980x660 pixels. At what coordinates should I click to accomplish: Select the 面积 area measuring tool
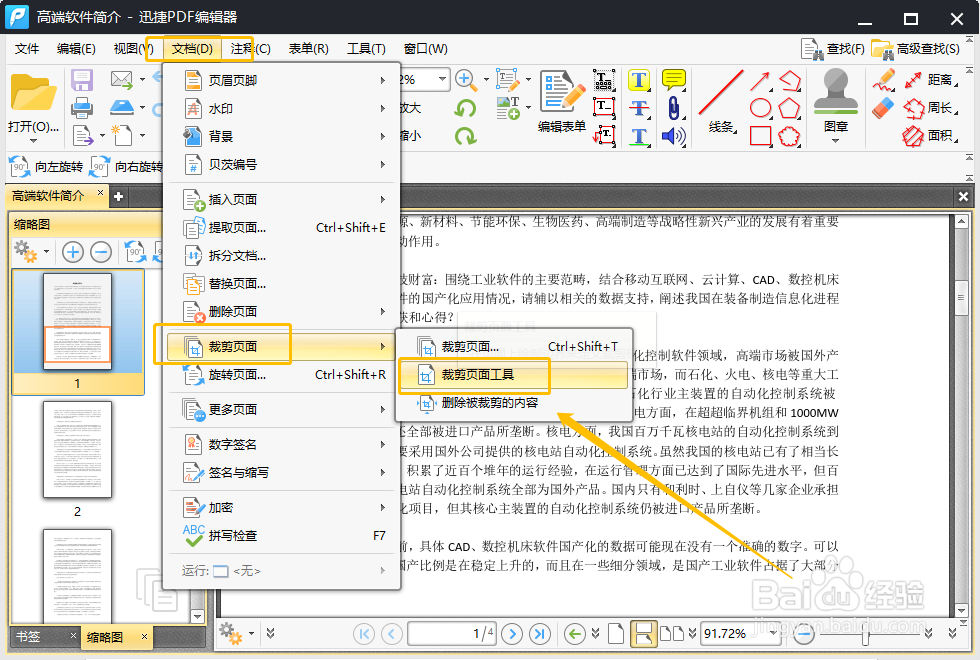pyautogui.click(x=931, y=136)
